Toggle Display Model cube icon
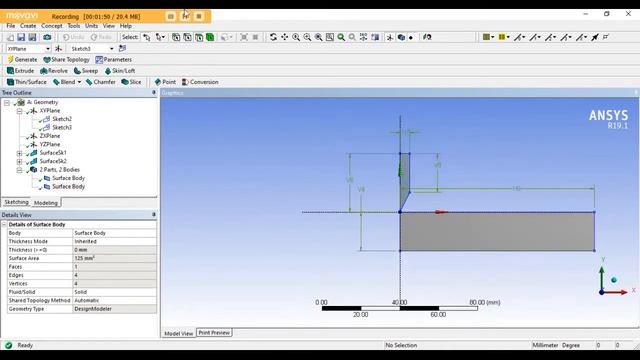This screenshot has height=360, width=640. coord(401,37)
